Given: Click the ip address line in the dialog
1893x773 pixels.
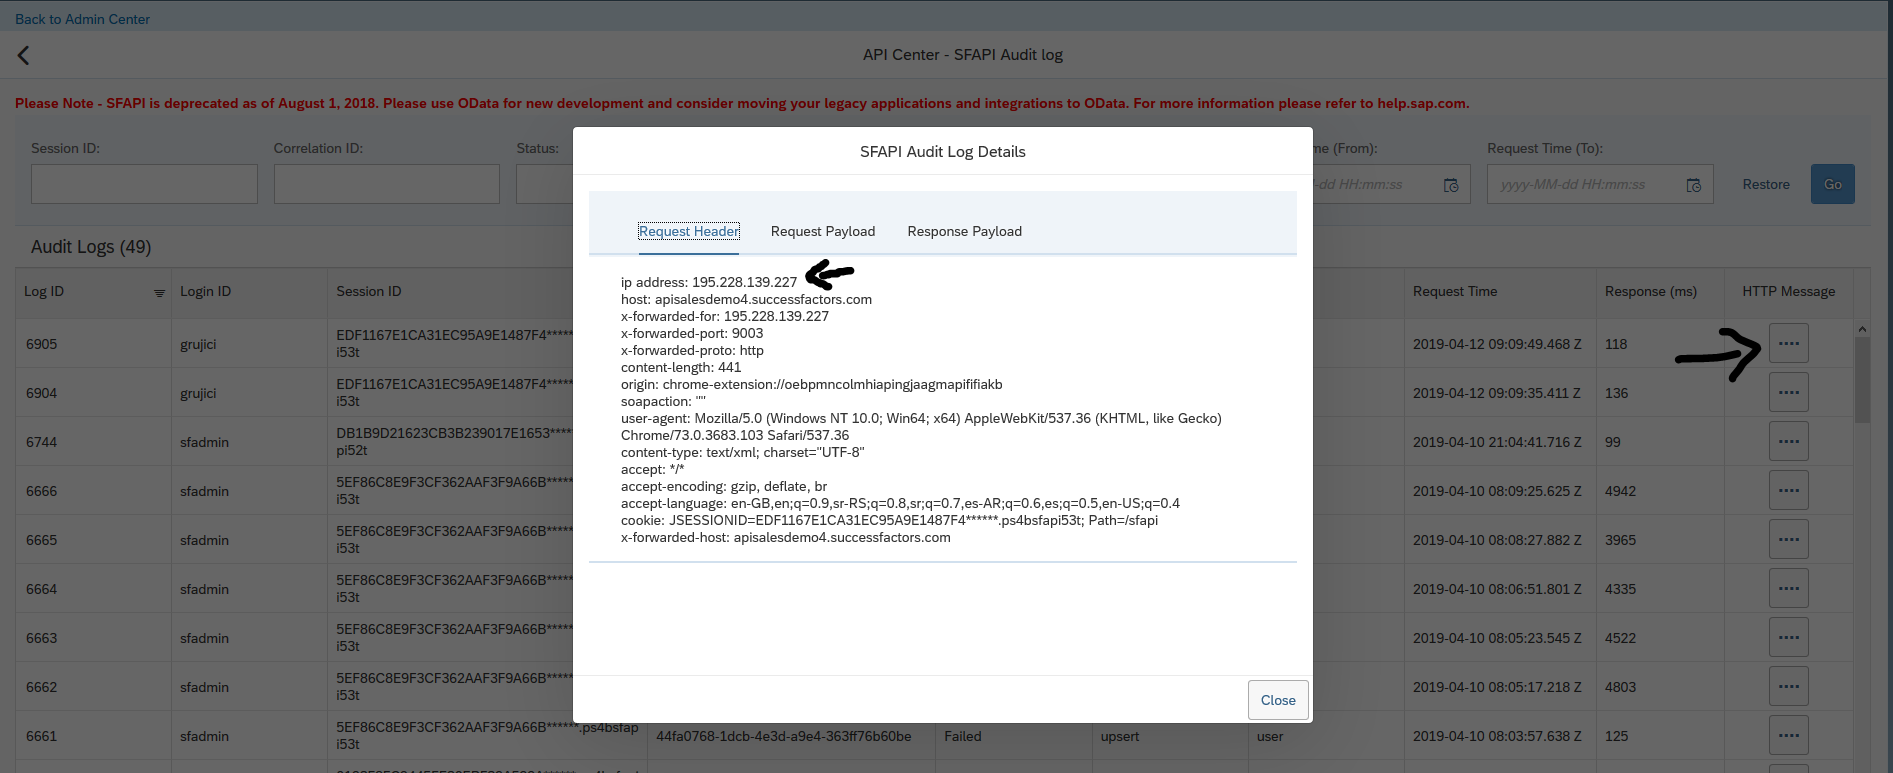Looking at the screenshot, I should (x=709, y=282).
